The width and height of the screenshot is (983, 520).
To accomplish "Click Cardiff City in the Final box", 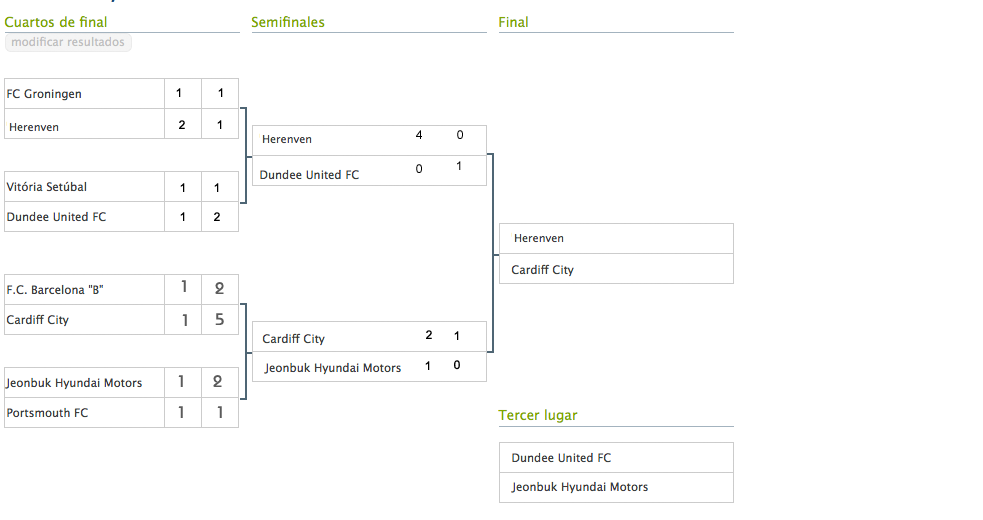I will (x=542, y=270).
